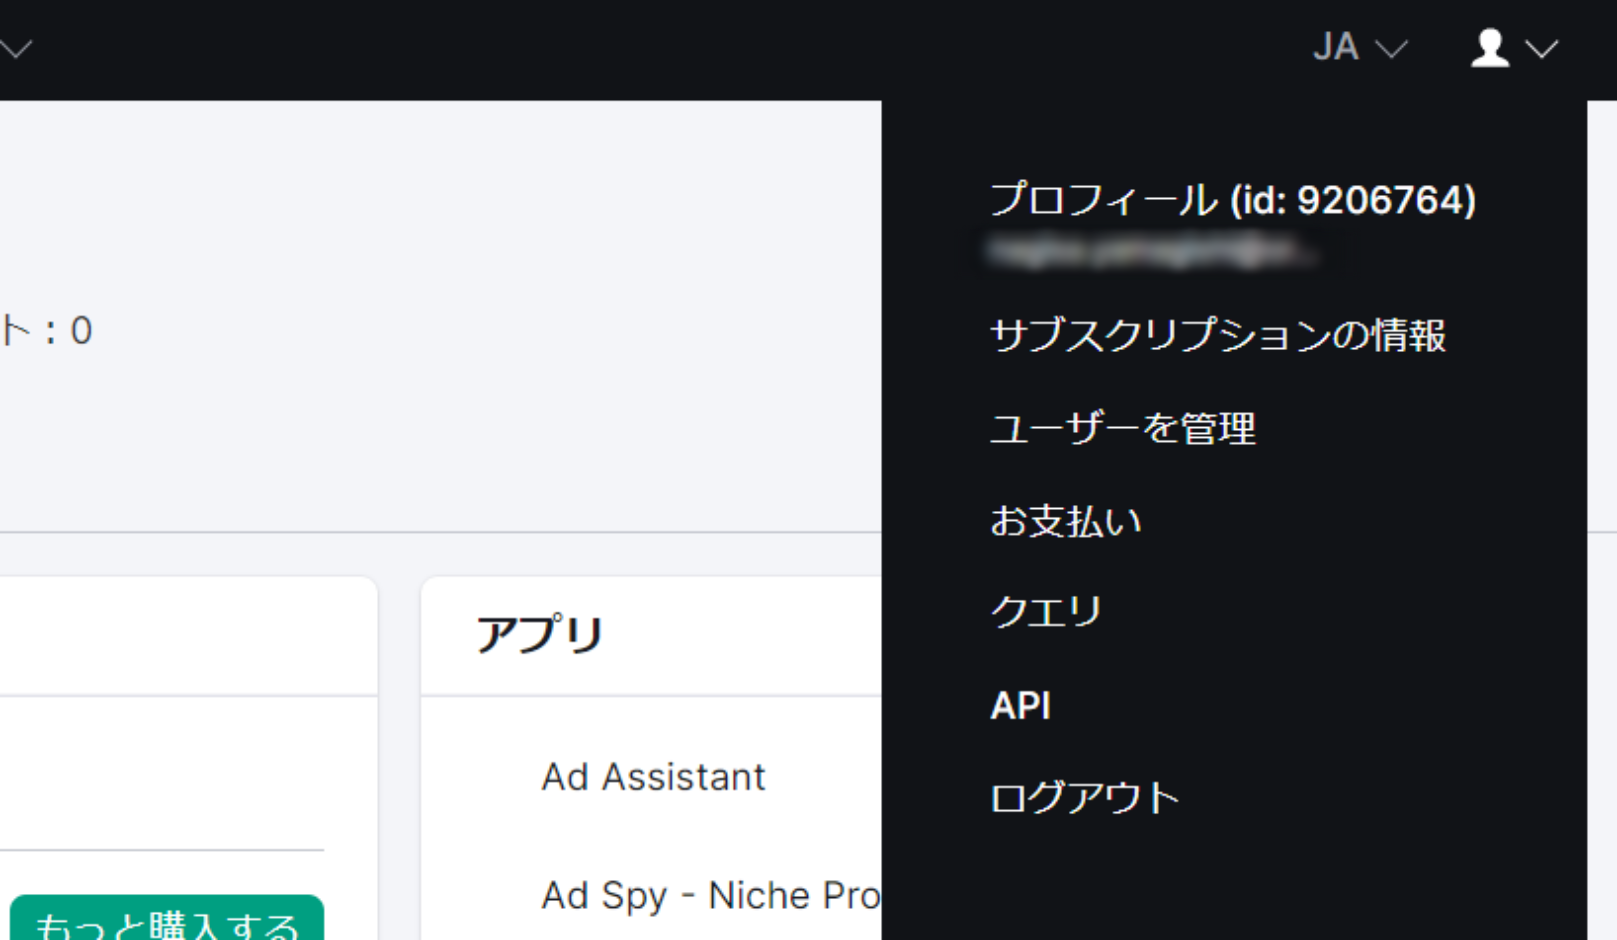Open the クエリ menu entry

[x=1045, y=612]
